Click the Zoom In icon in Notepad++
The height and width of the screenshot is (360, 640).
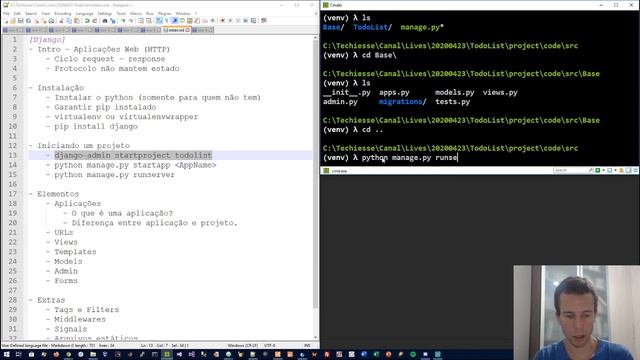(123, 20)
